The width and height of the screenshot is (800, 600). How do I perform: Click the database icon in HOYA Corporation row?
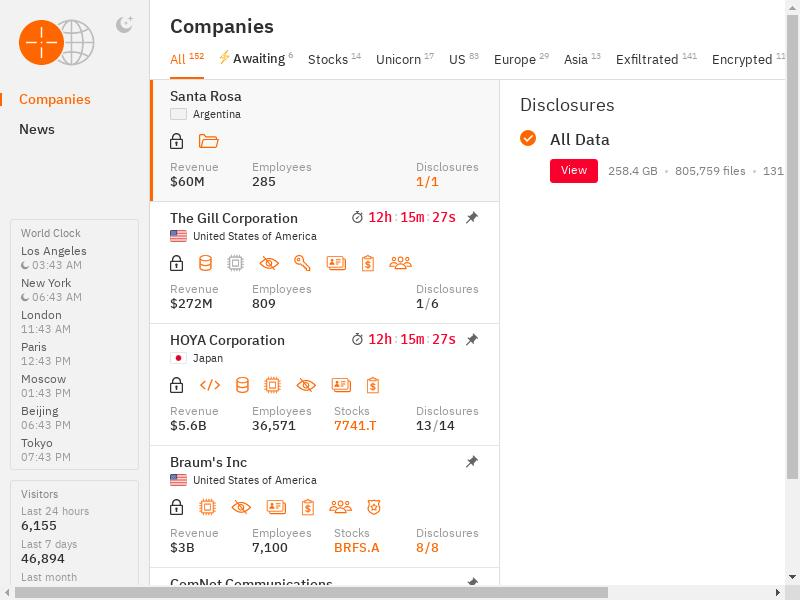click(x=242, y=385)
